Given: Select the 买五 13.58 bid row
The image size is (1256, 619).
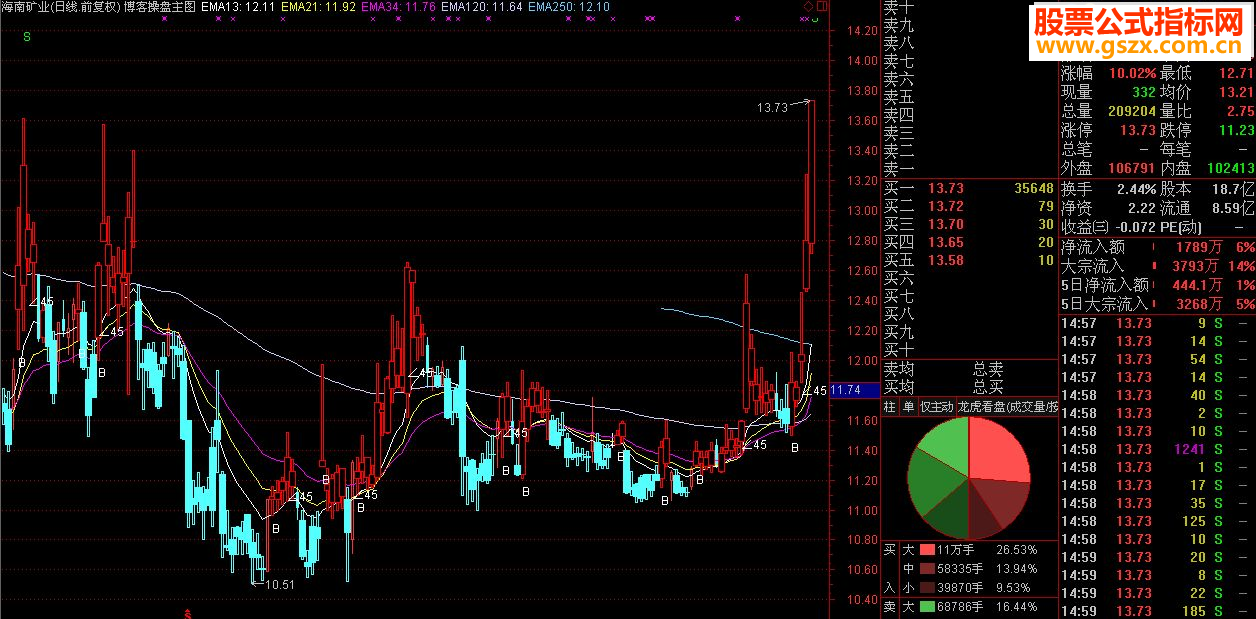Looking at the screenshot, I should [968, 261].
